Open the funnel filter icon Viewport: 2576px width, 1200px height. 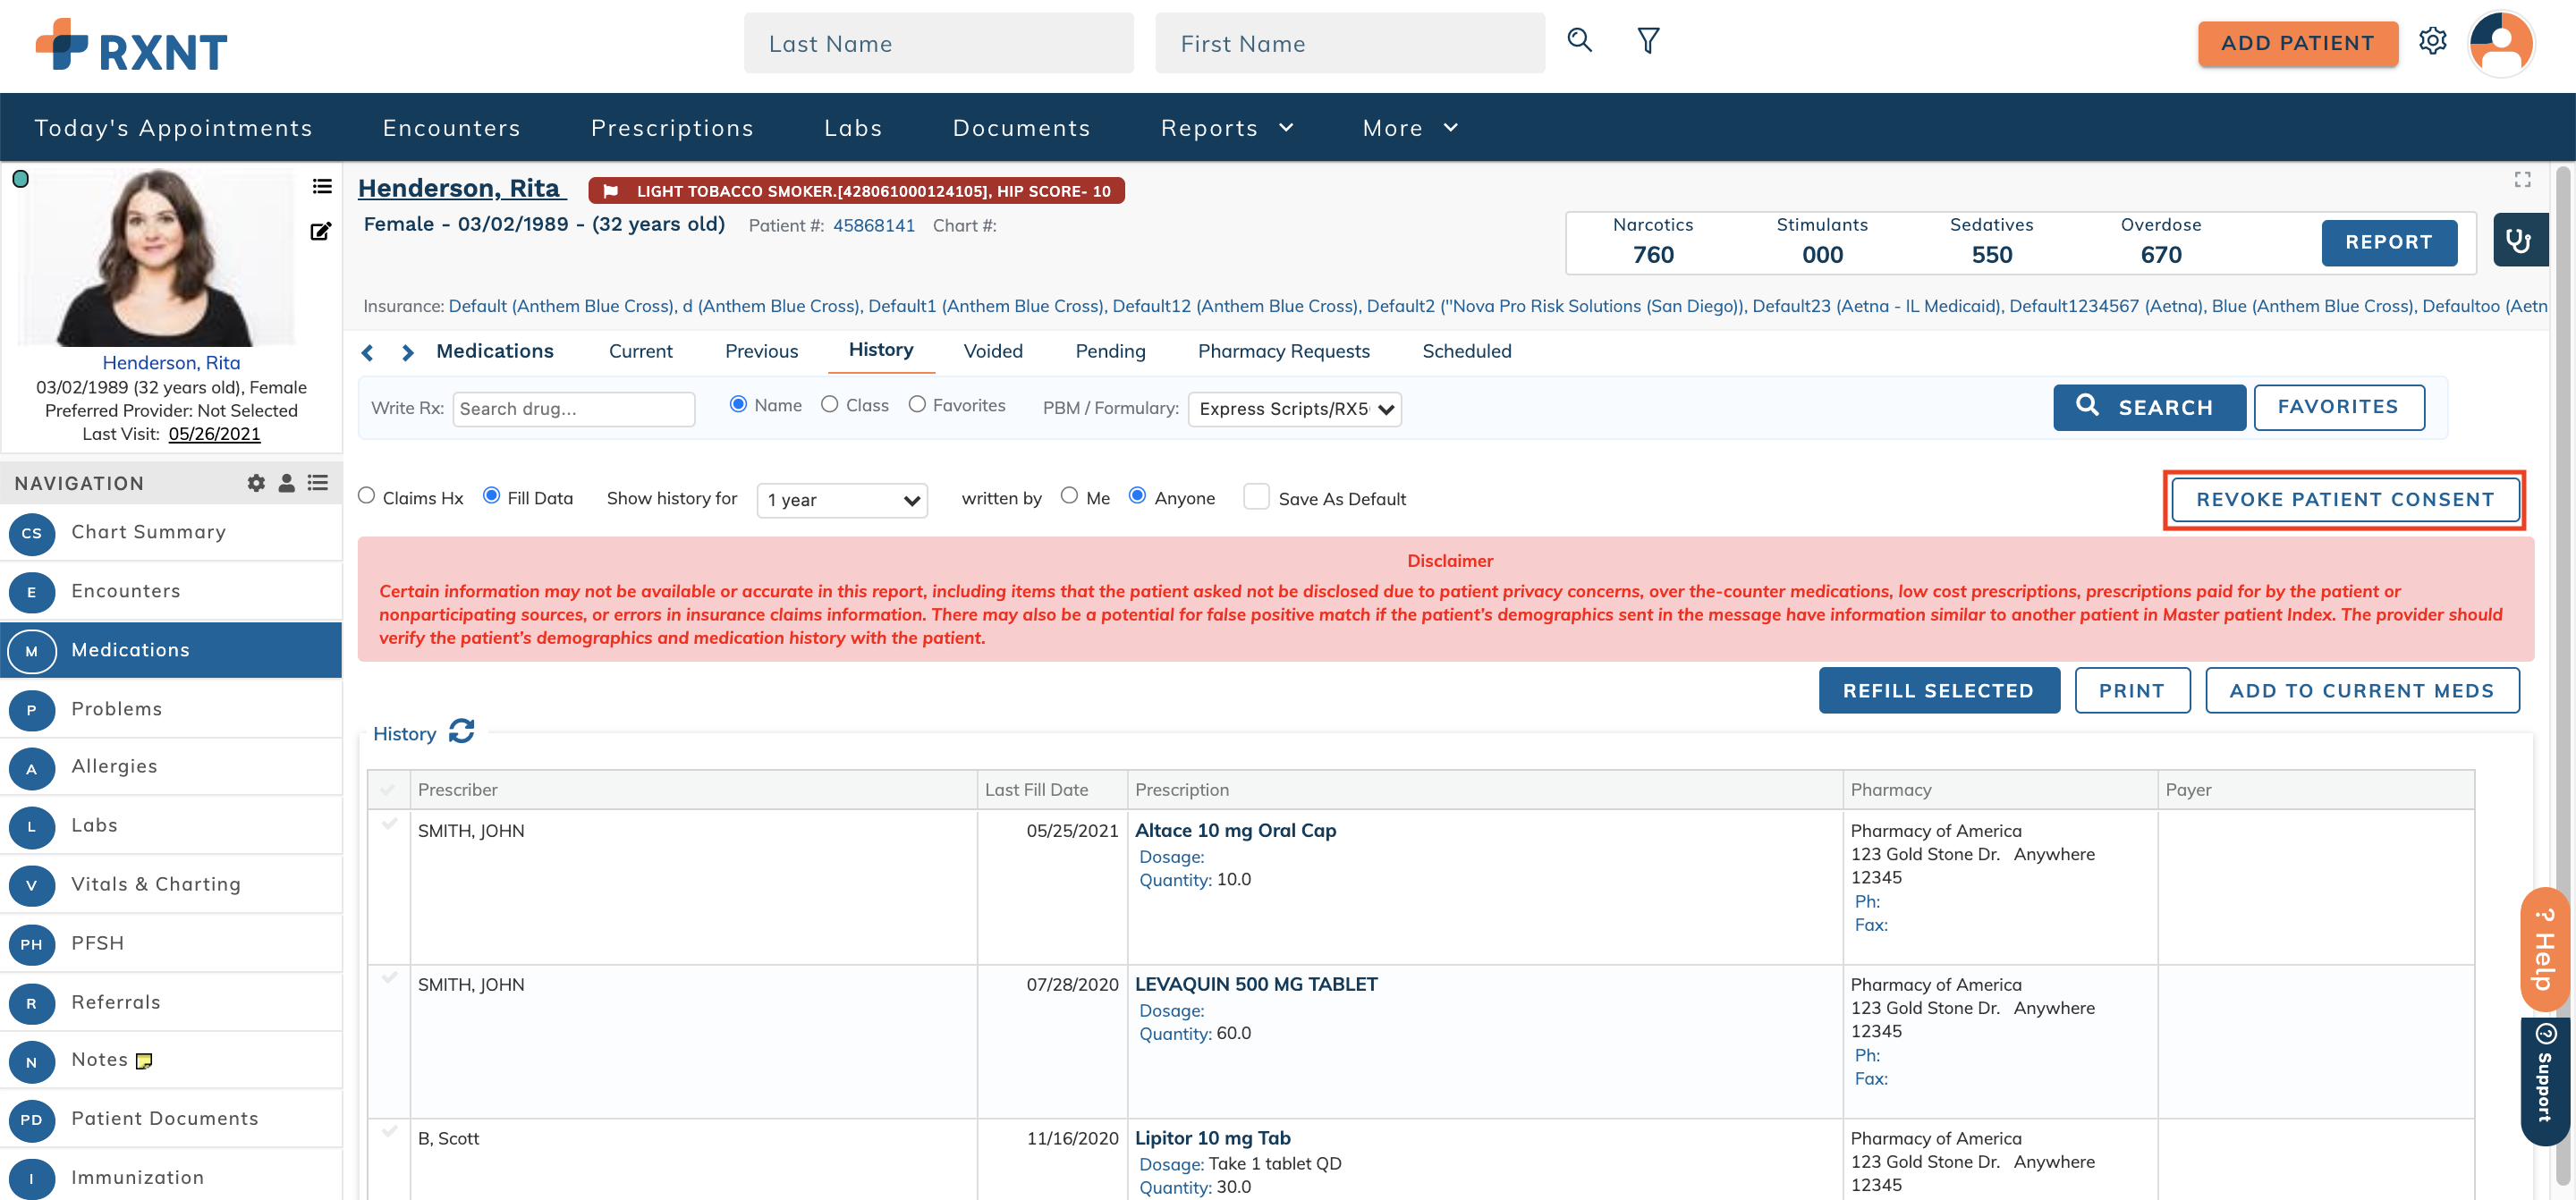[1648, 40]
